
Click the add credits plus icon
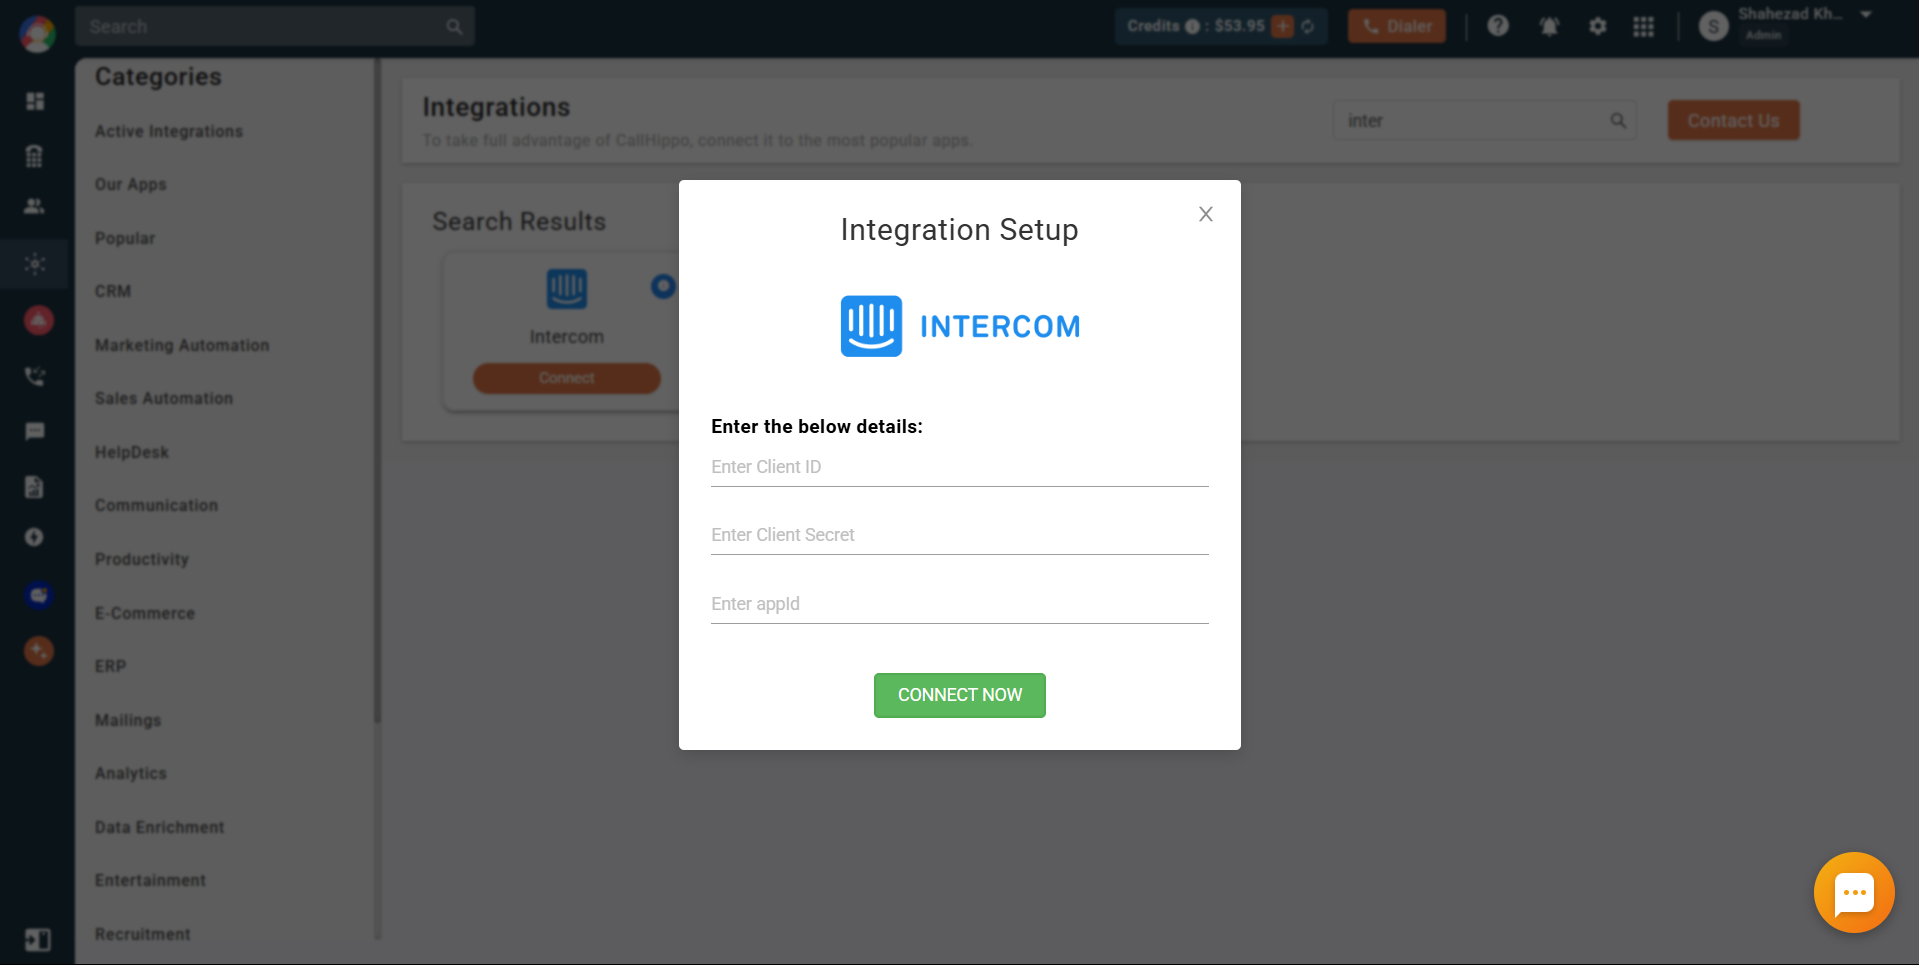coord(1283,26)
